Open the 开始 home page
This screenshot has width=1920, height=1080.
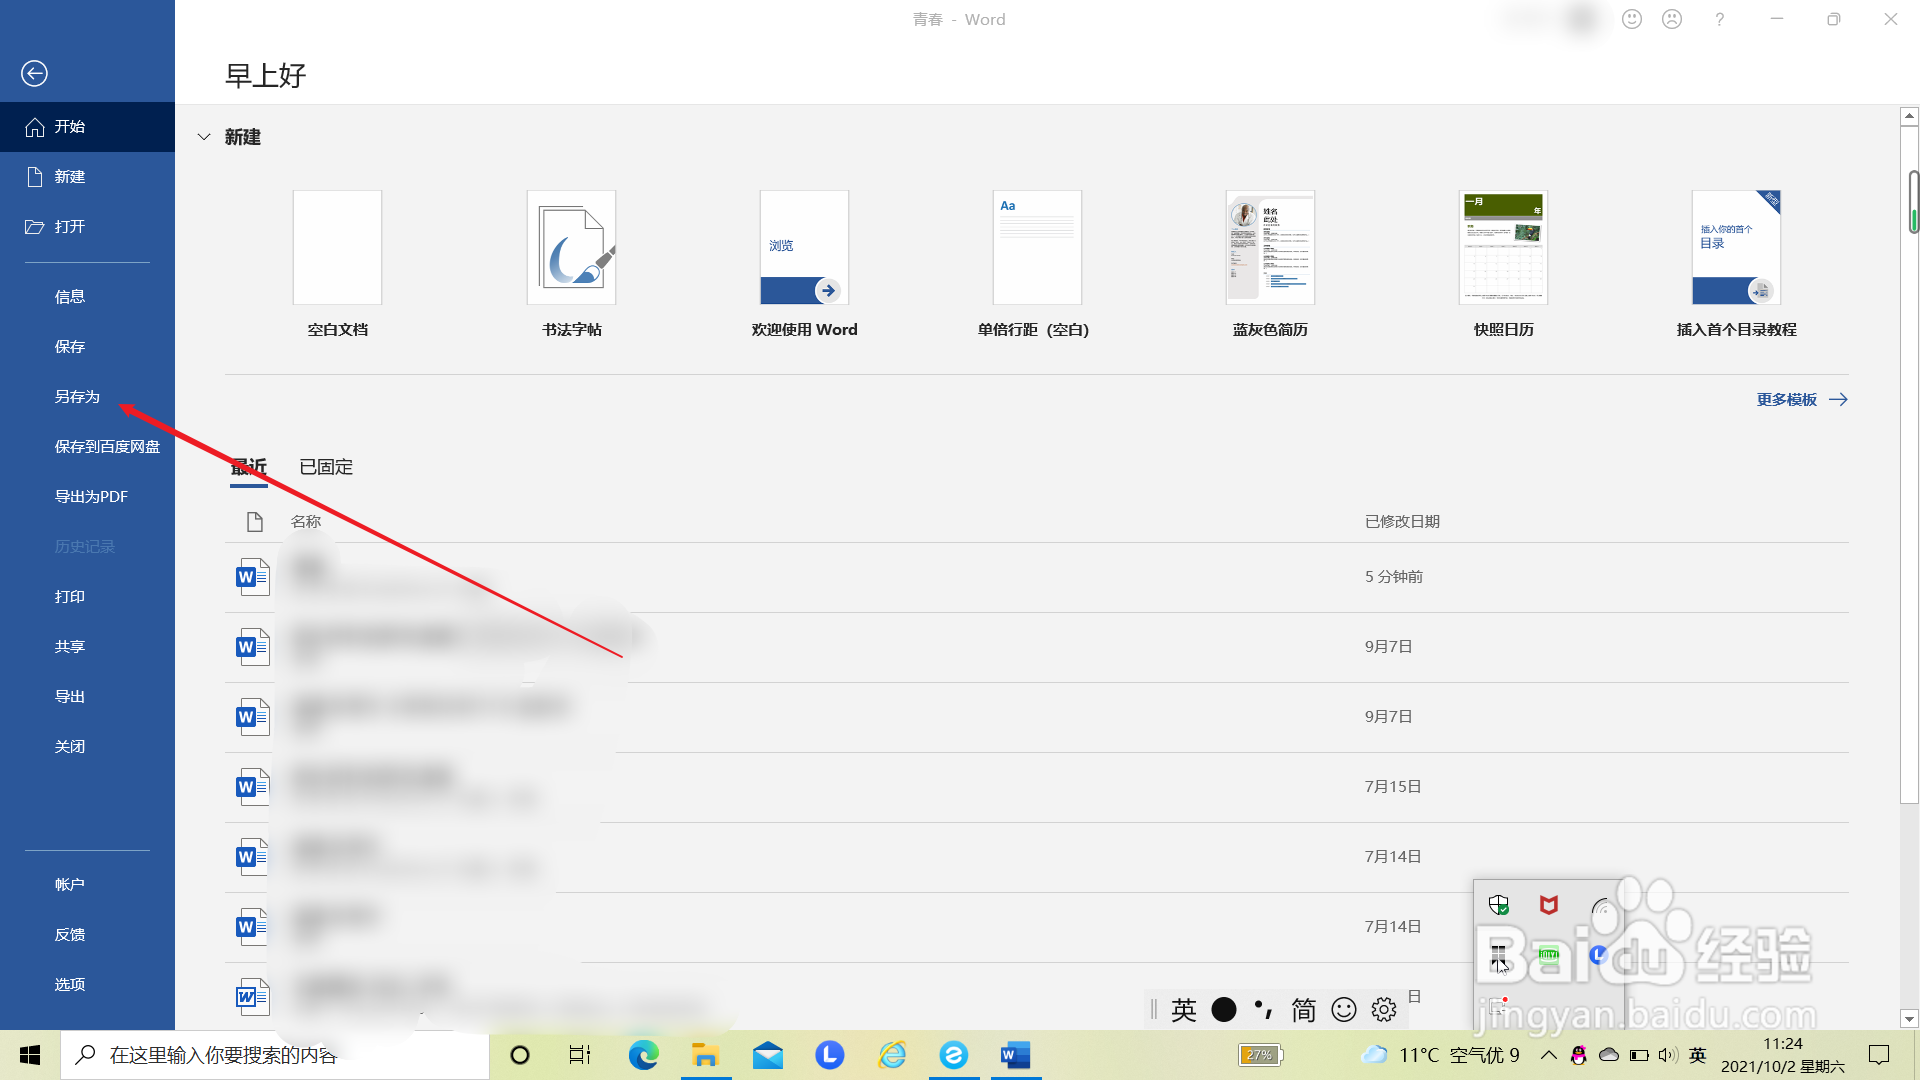pyautogui.click(x=87, y=127)
